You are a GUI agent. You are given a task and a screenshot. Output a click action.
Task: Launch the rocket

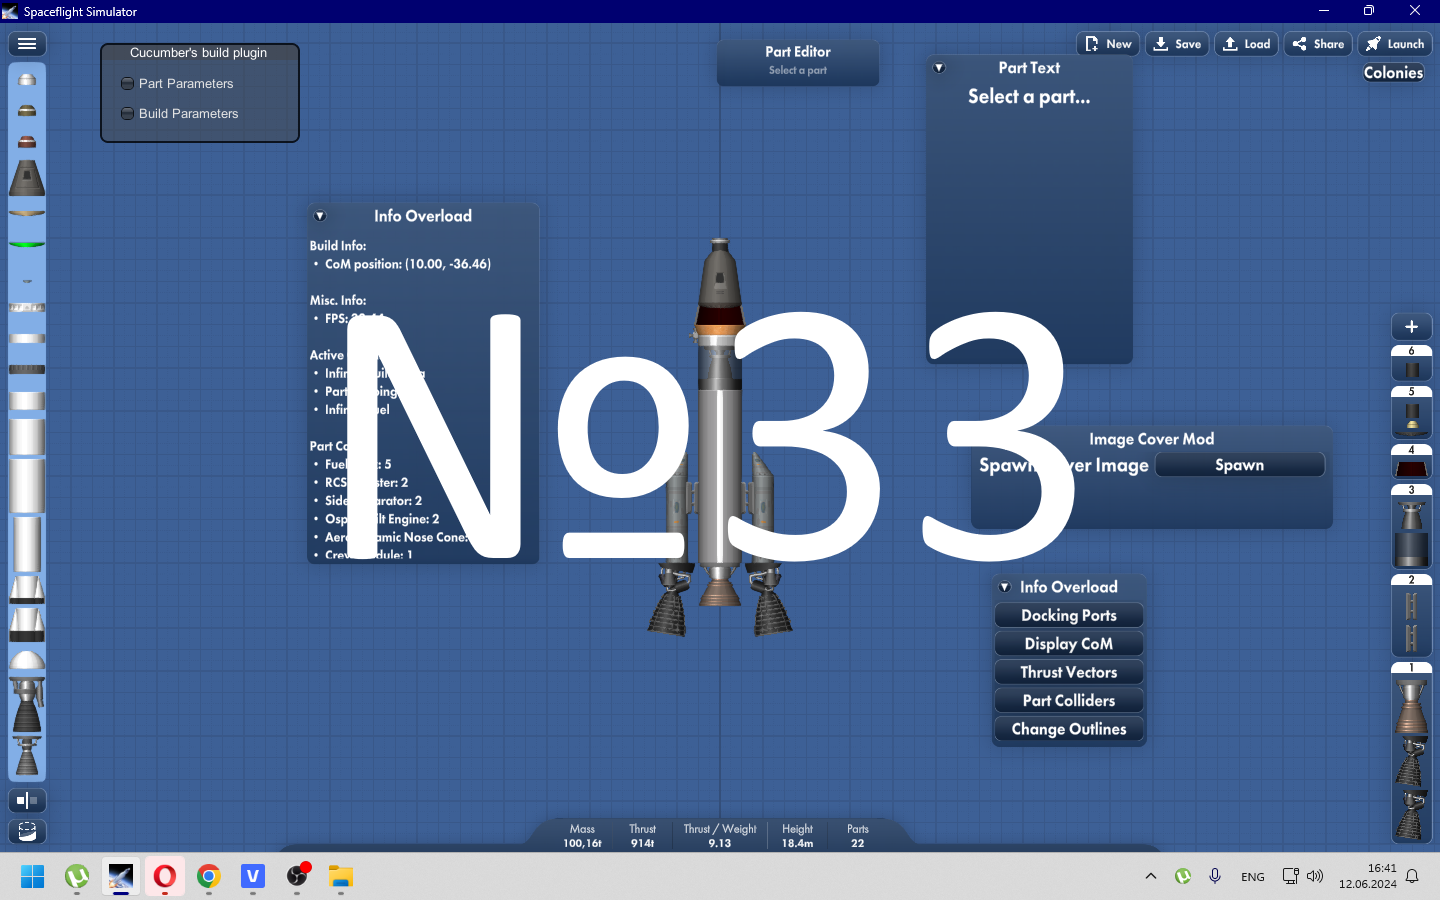click(1395, 44)
